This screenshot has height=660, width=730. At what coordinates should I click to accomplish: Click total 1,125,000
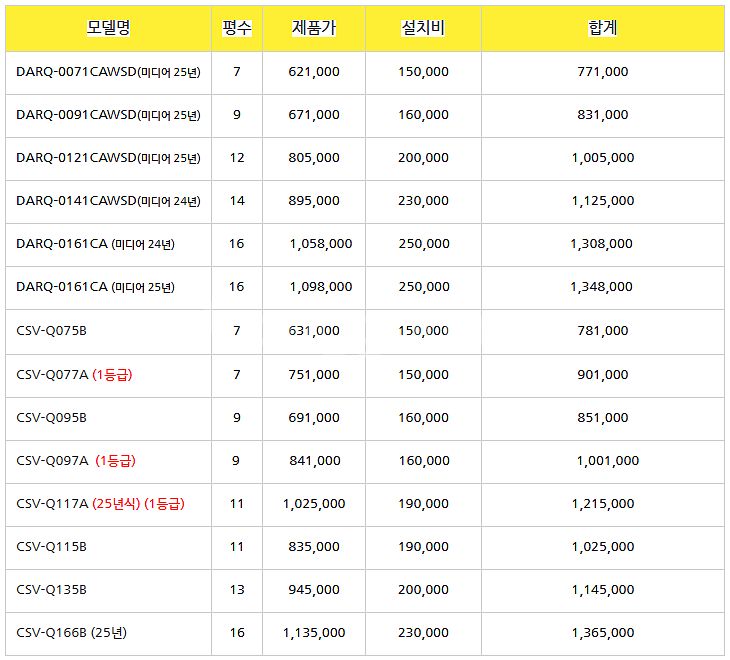tap(602, 201)
